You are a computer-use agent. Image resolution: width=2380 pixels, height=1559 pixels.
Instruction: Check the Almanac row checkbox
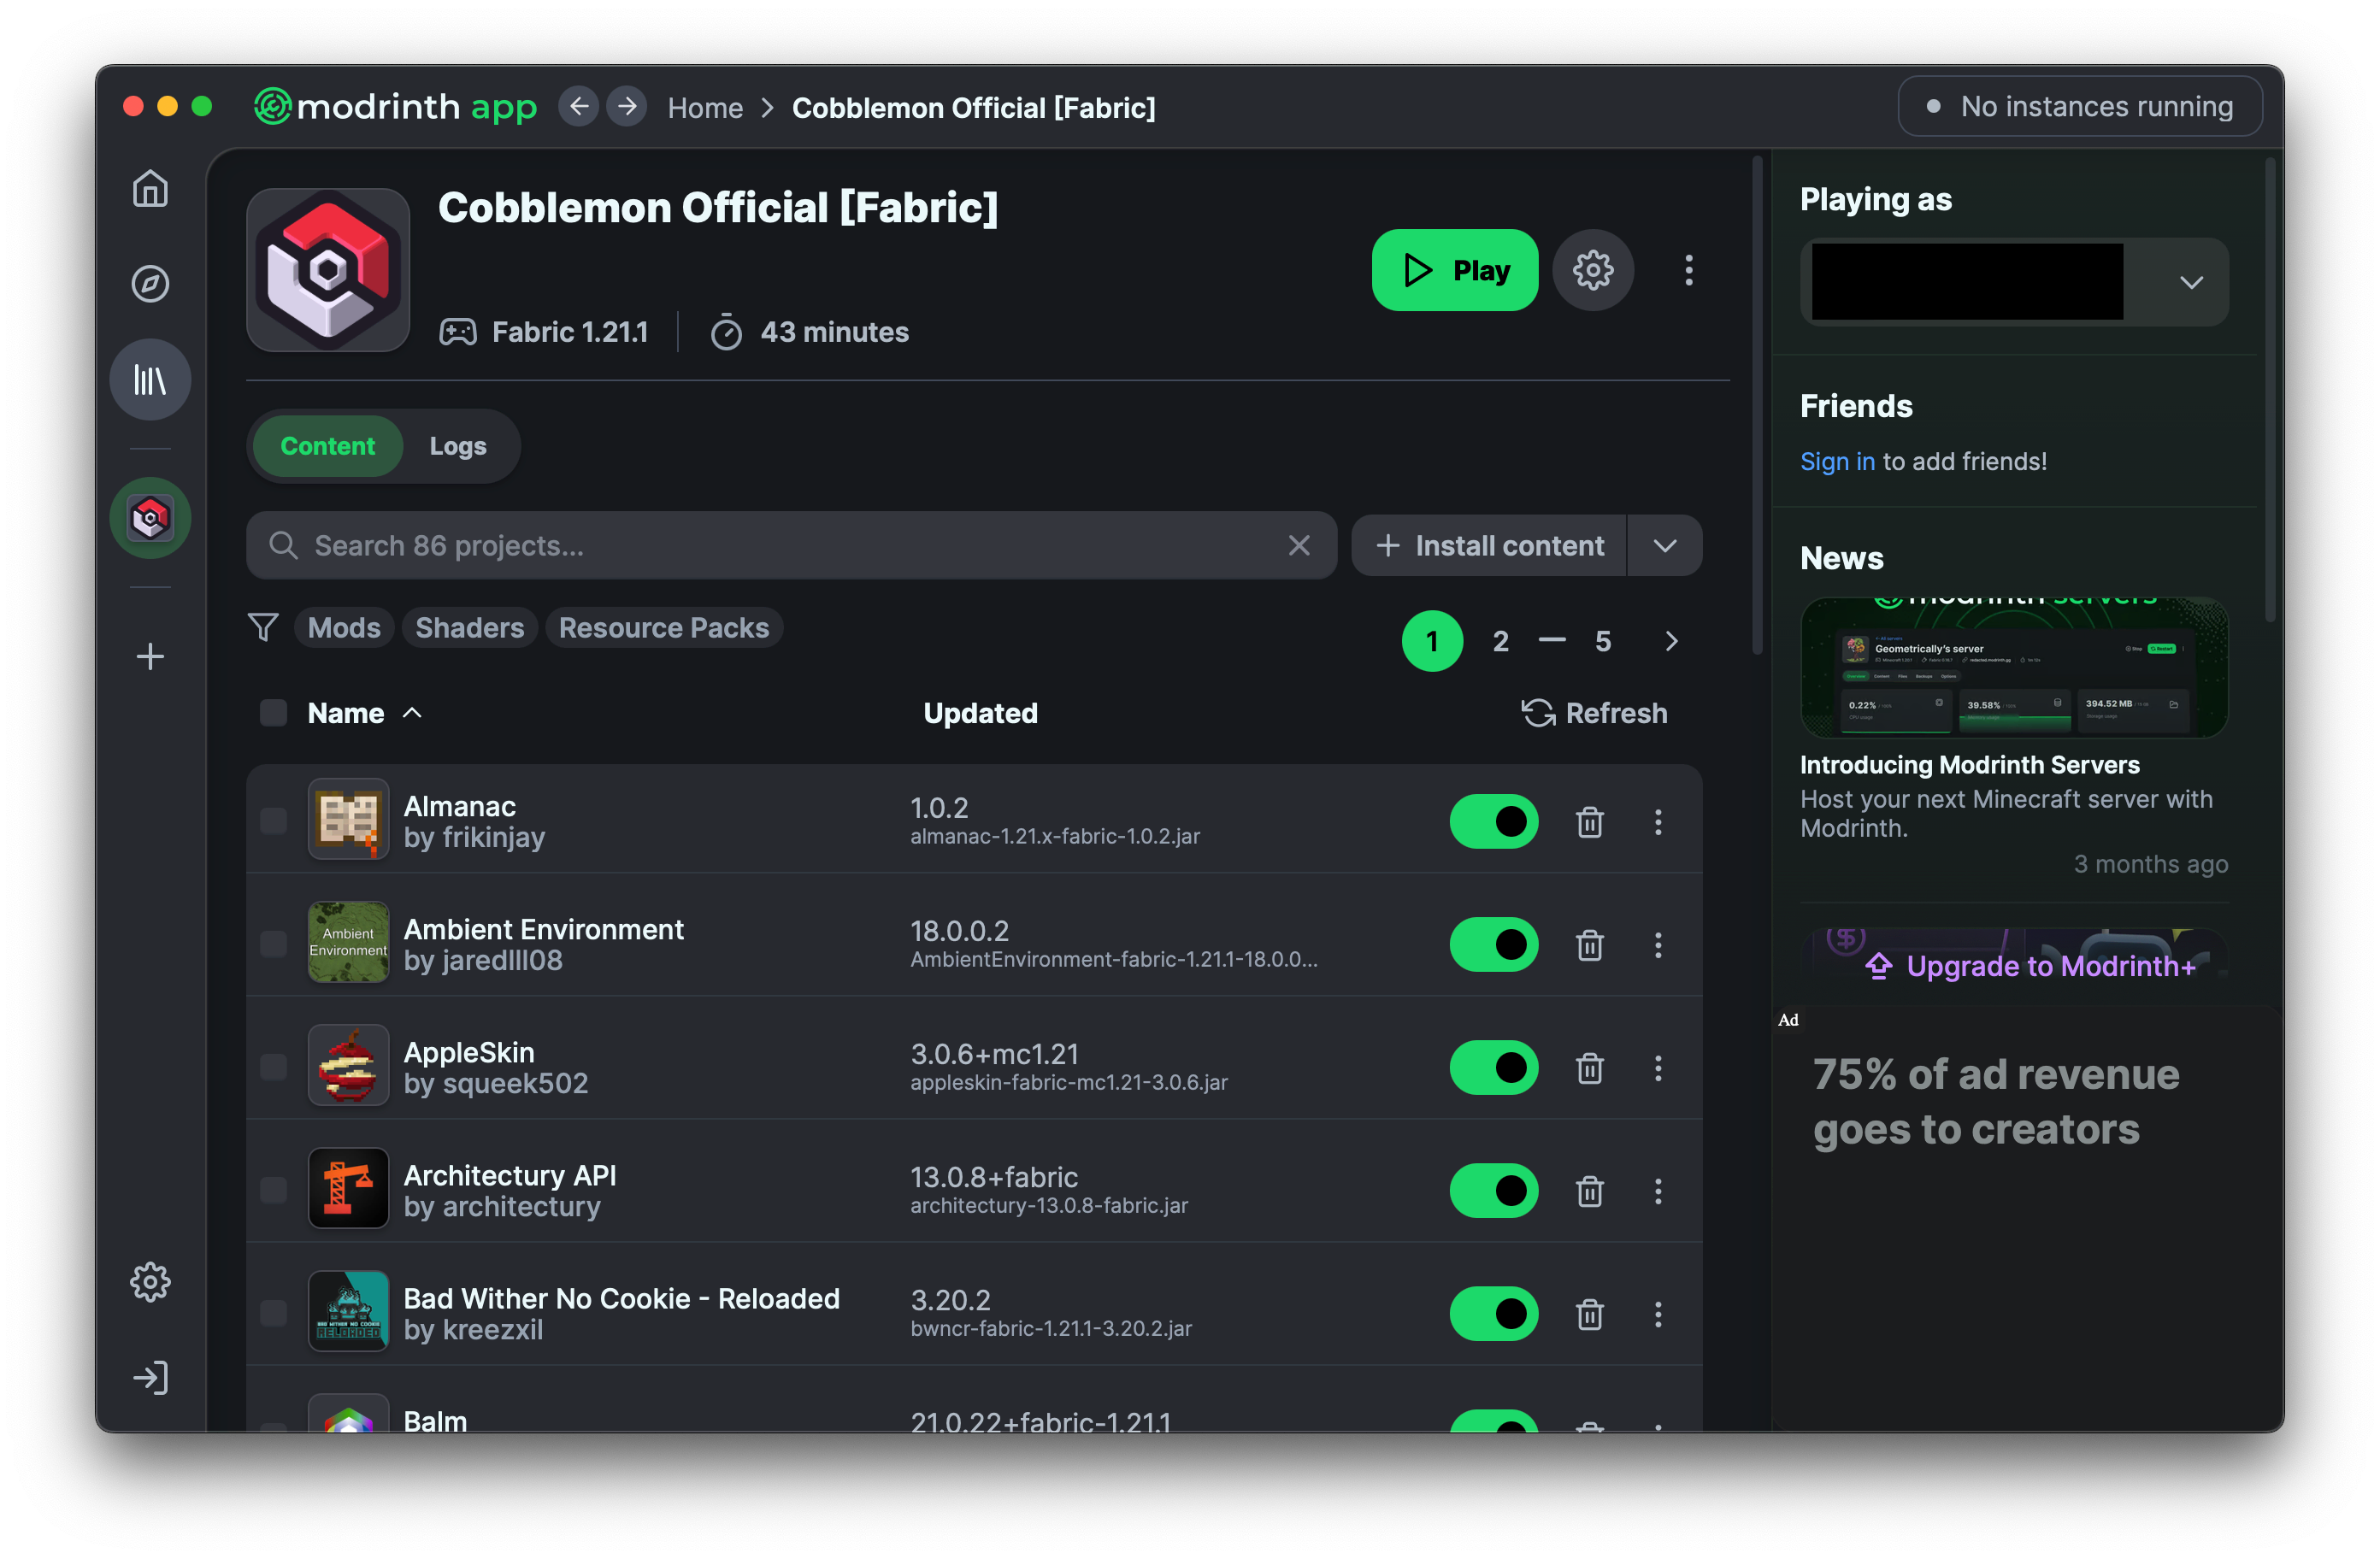coord(273,822)
